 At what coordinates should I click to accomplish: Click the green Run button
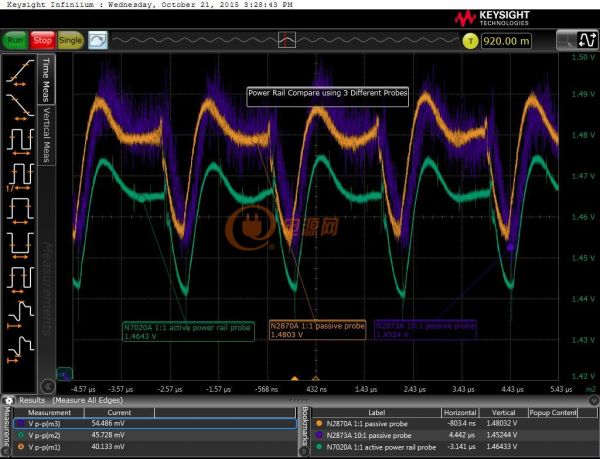15,40
